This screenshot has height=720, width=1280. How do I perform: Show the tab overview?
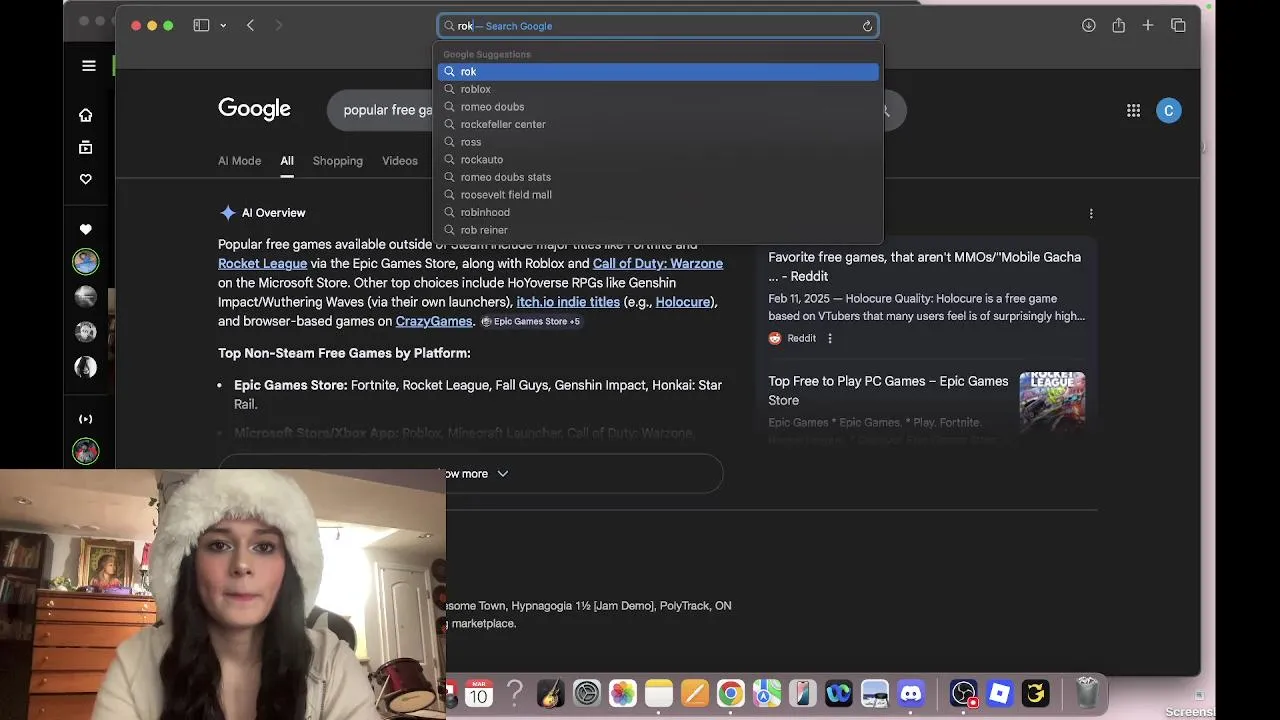[1178, 25]
